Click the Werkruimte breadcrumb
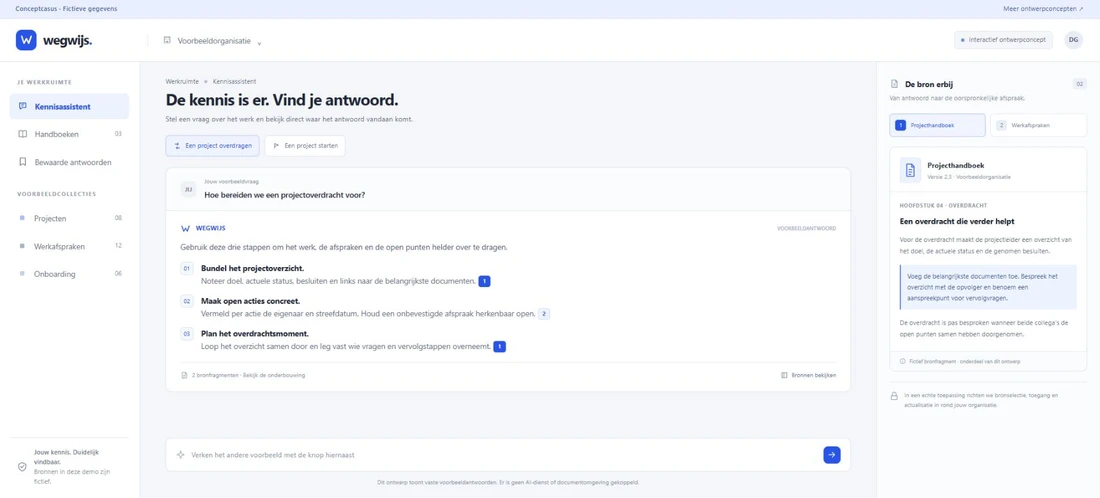 click(182, 82)
